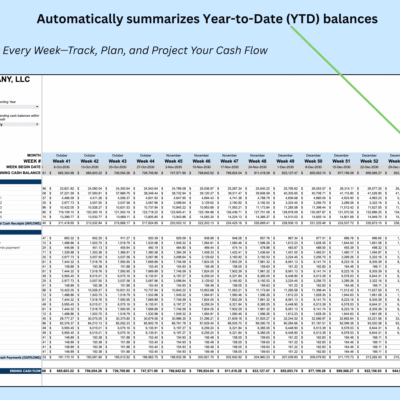Image resolution: width=400 pixels, height=400 pixels.
Task: Select the Week 45 column header
Action: [x=174, y=161]
